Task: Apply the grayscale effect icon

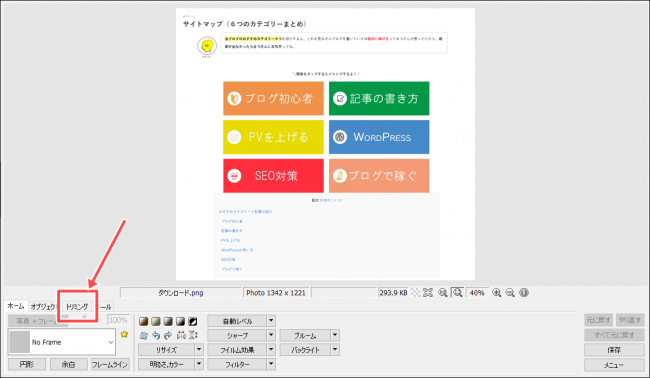Action: (168, 321)
